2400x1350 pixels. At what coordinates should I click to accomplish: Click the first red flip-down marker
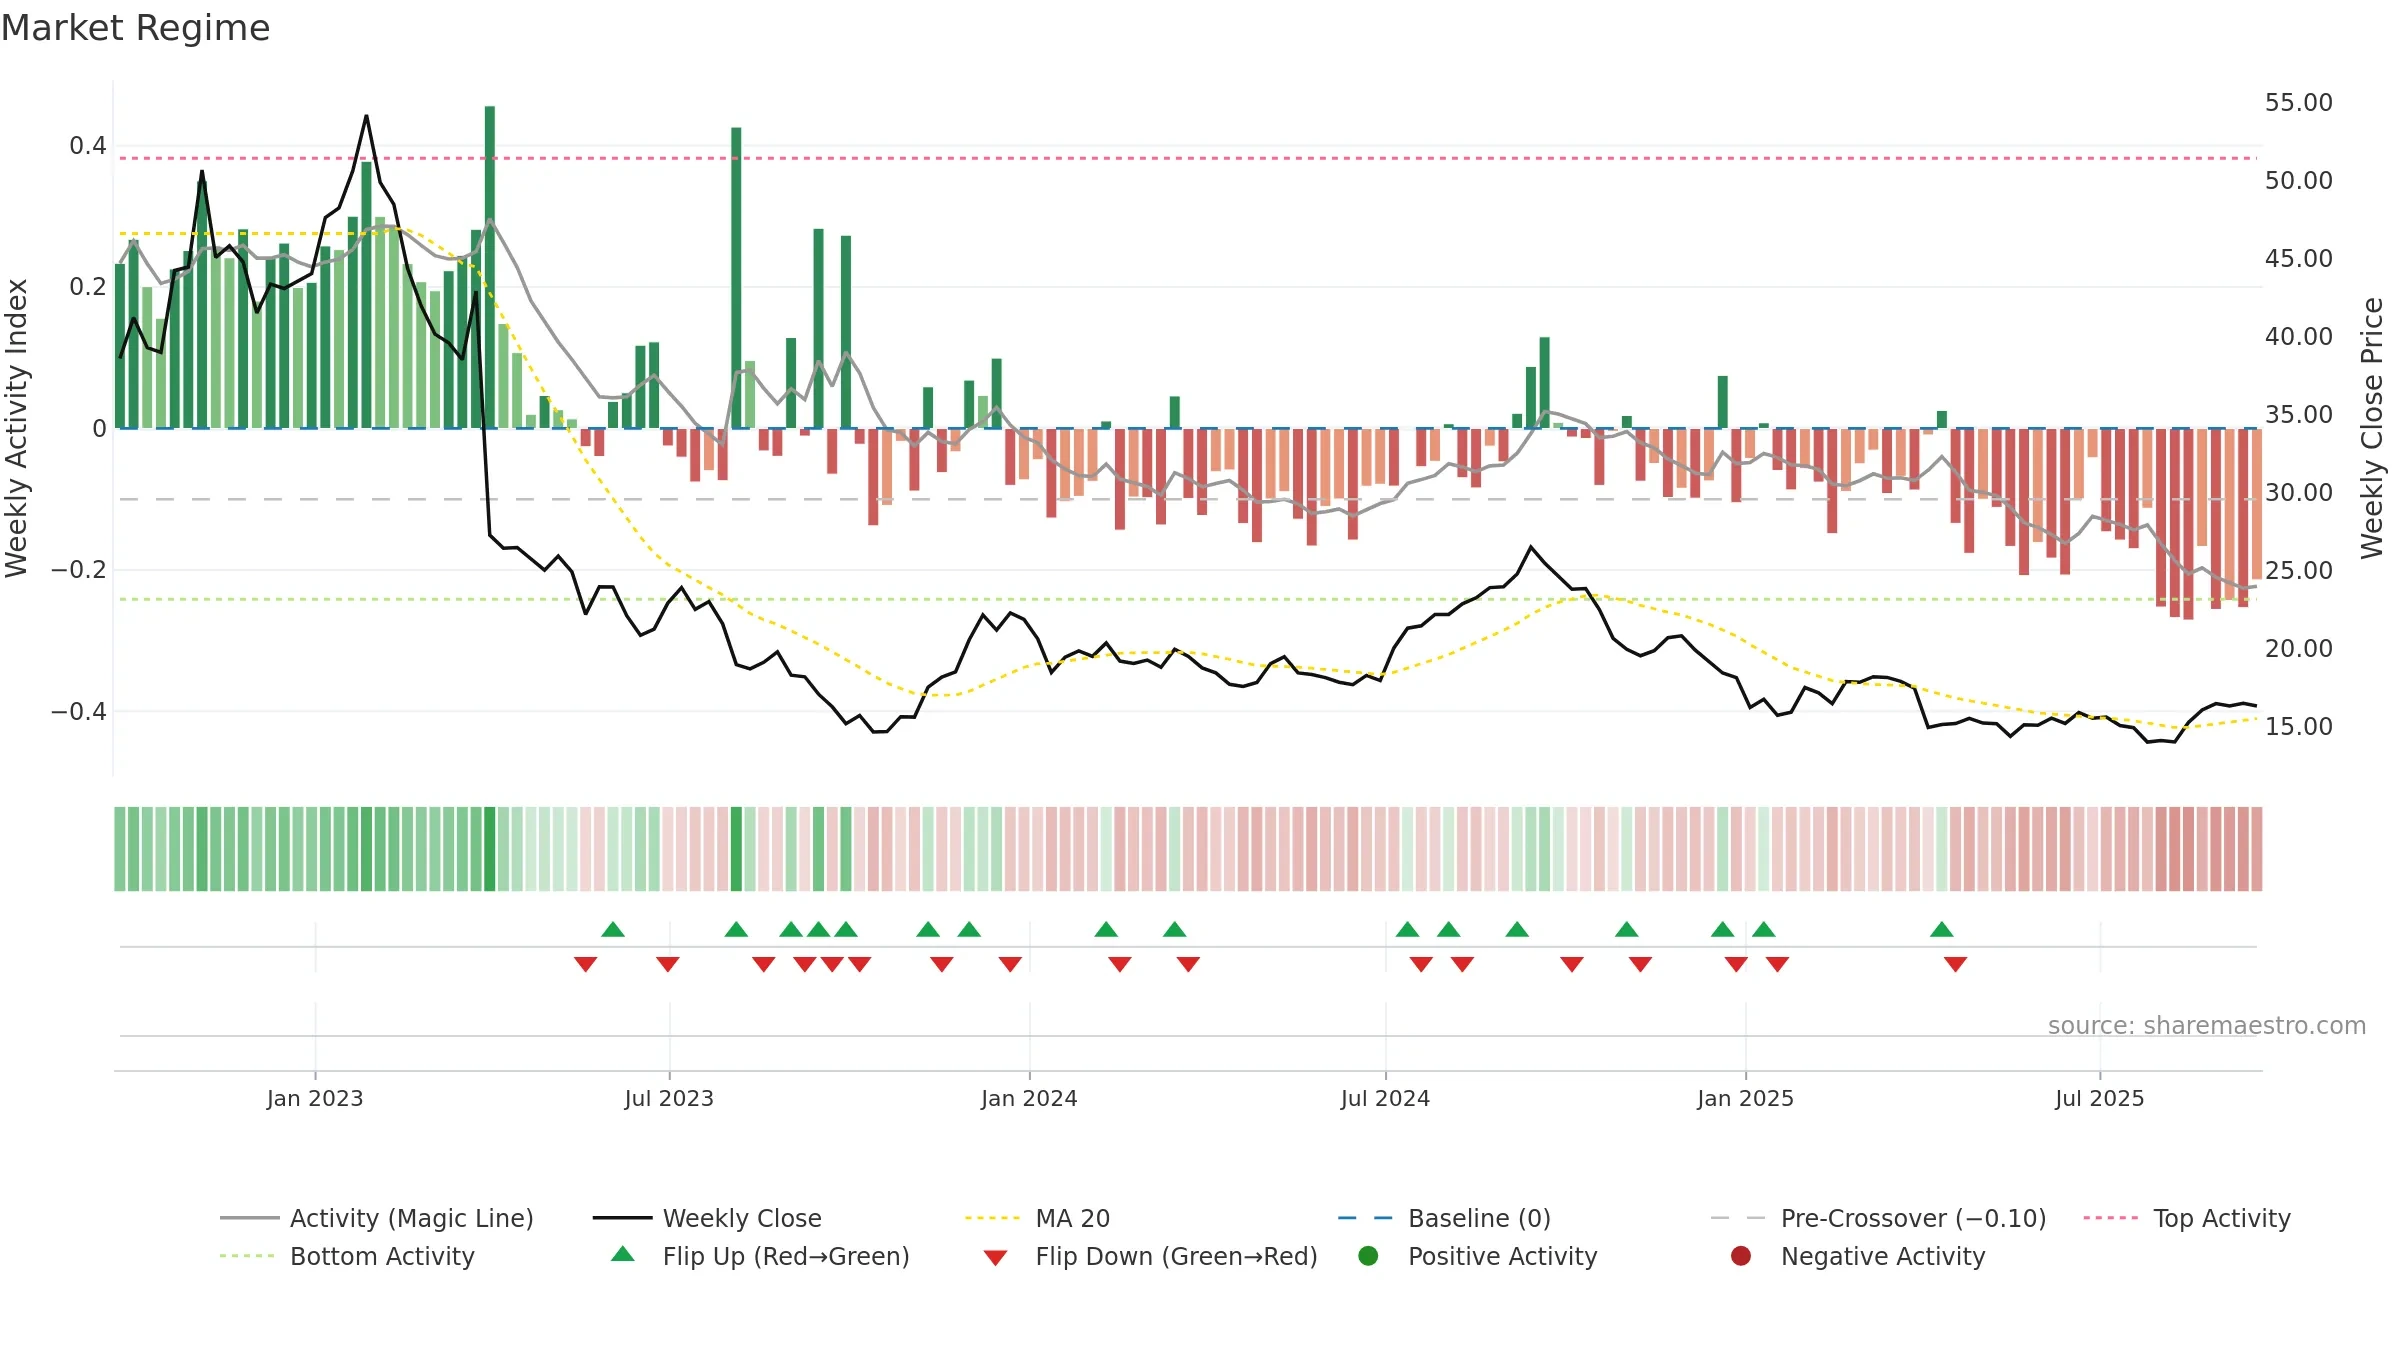586,964
